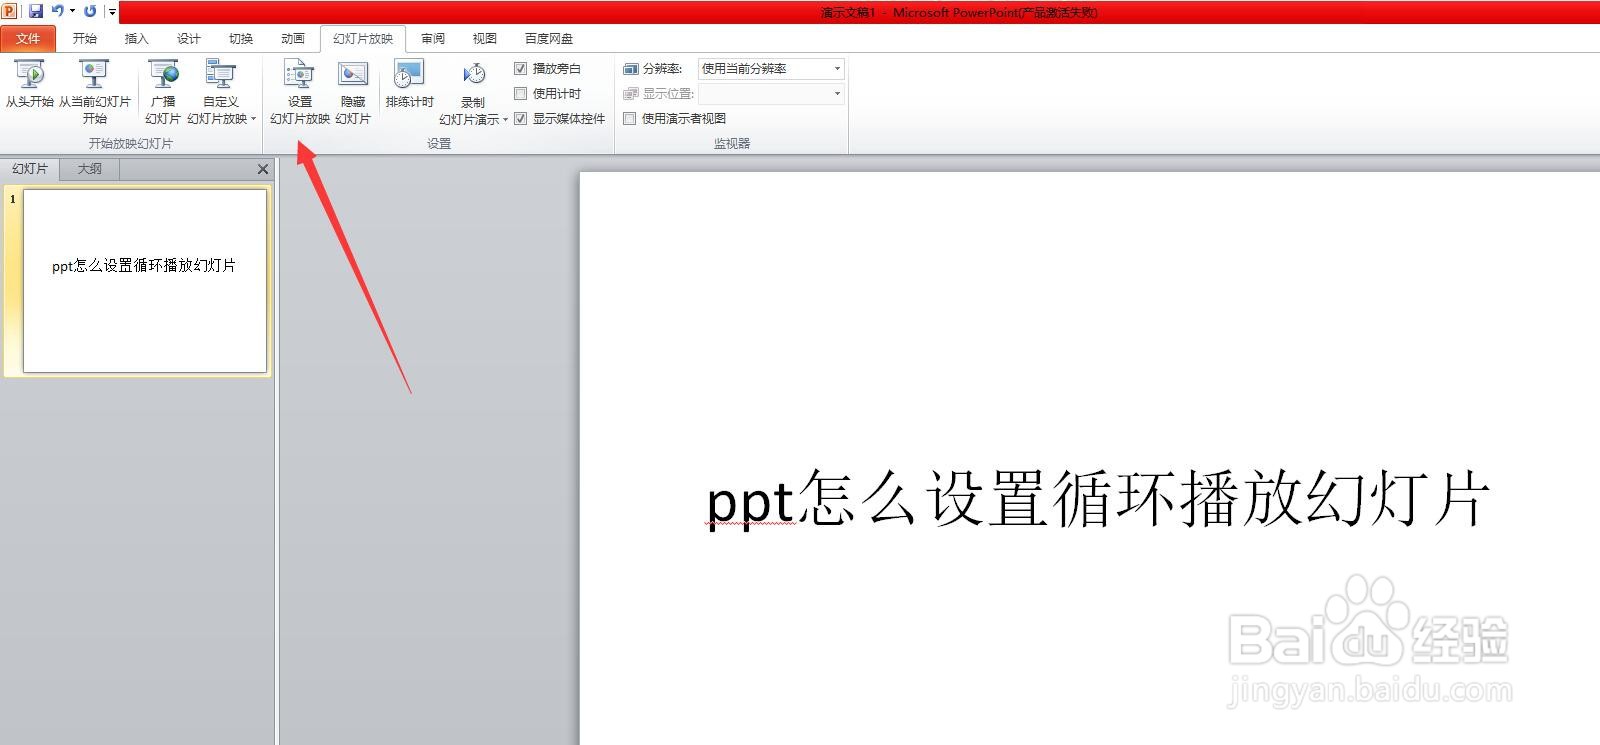Open Customize Quick Access Toolbar dropdown
The height and width of the screenshot is (745, 1600).
coord(112,12)
